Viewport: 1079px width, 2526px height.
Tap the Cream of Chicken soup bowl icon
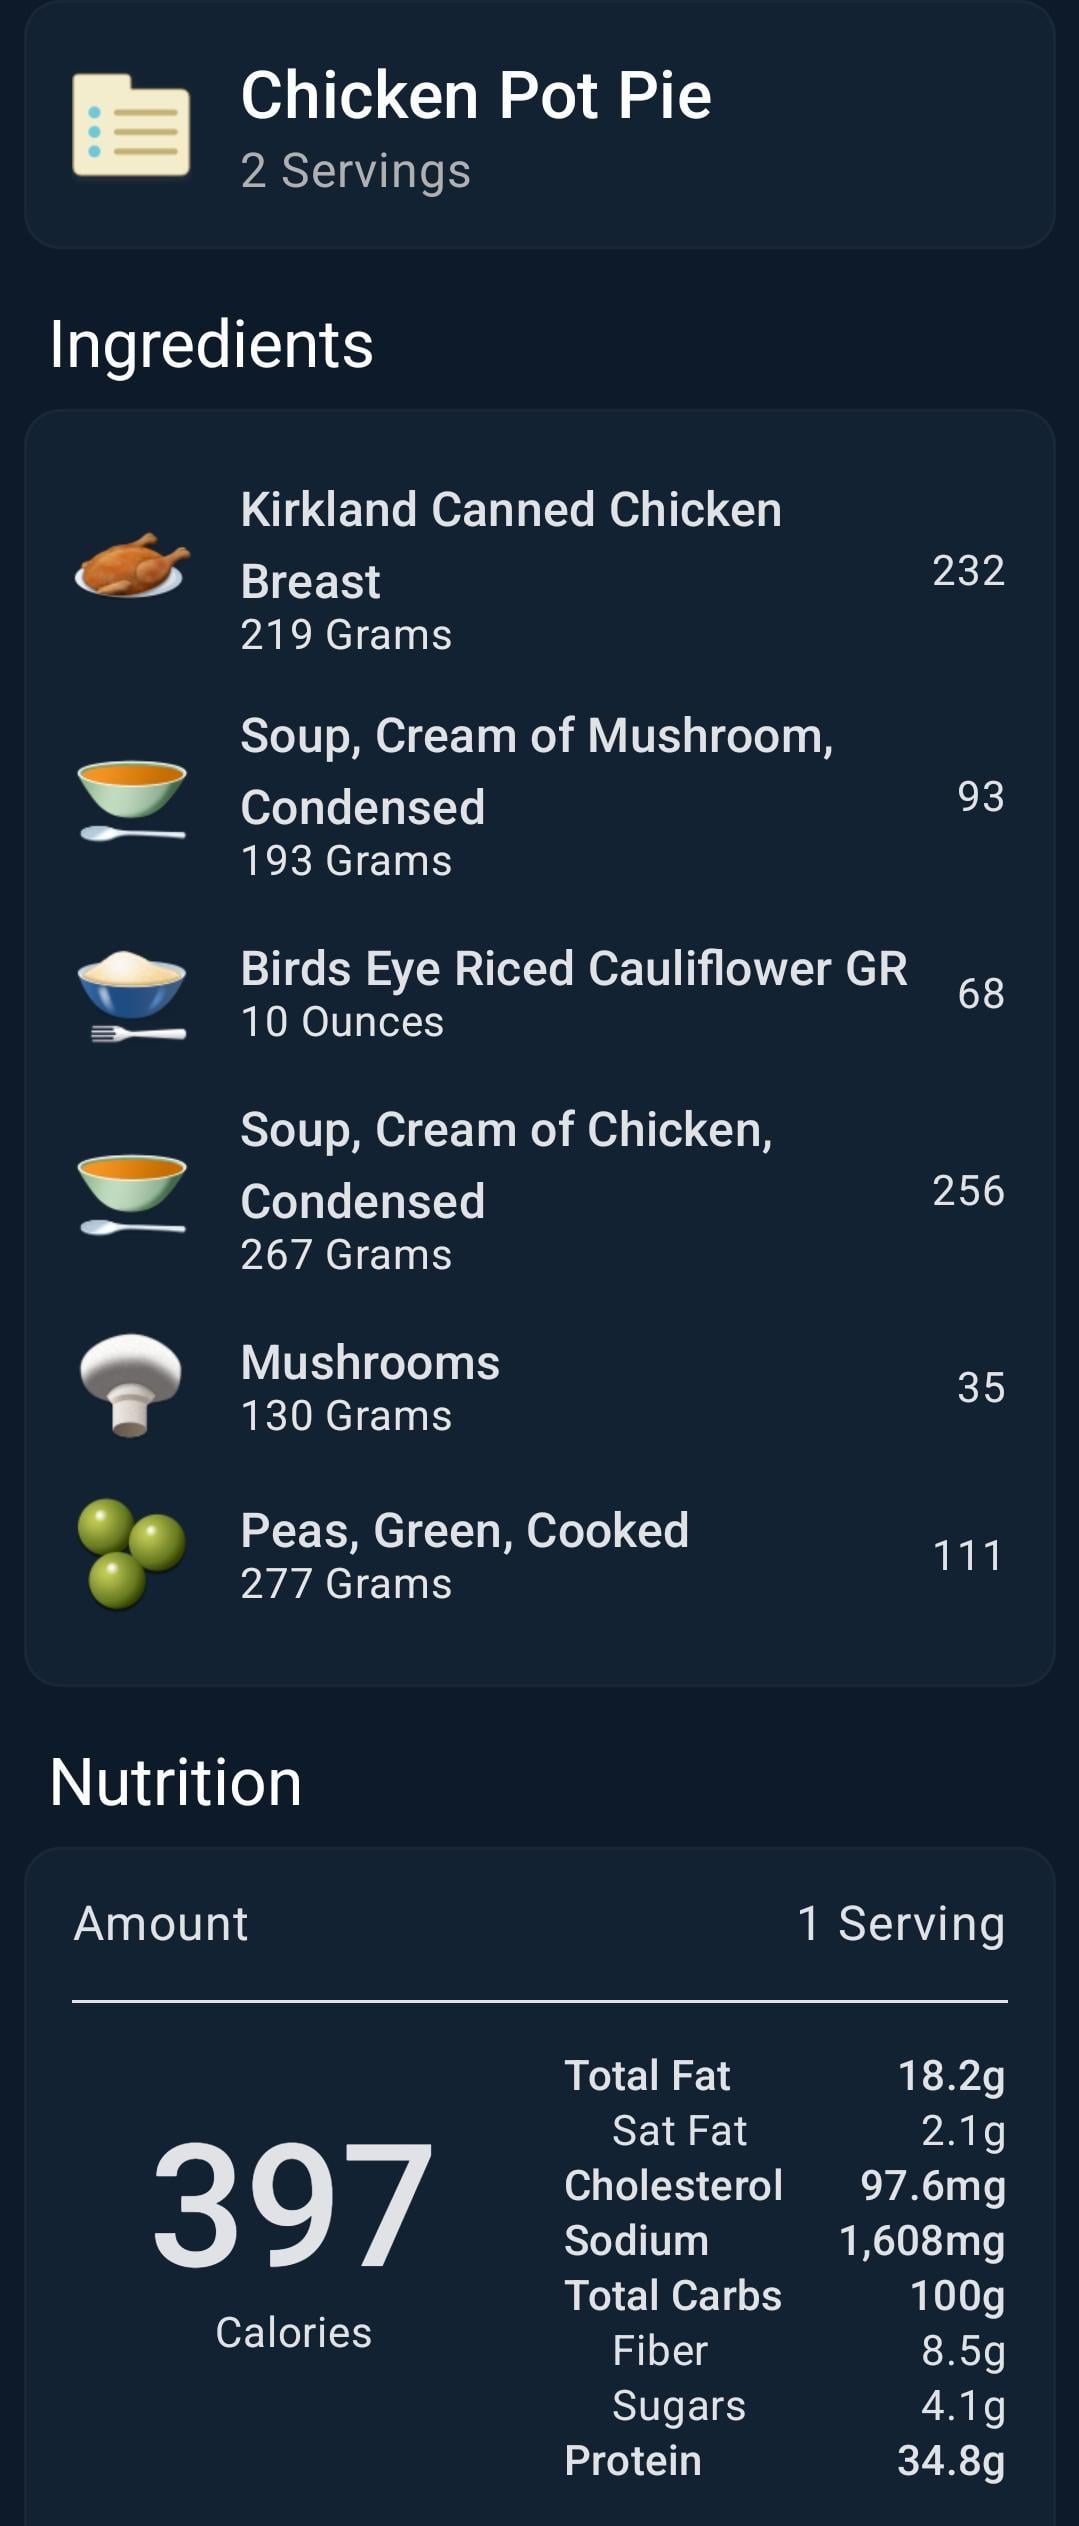pos(132,1193)
